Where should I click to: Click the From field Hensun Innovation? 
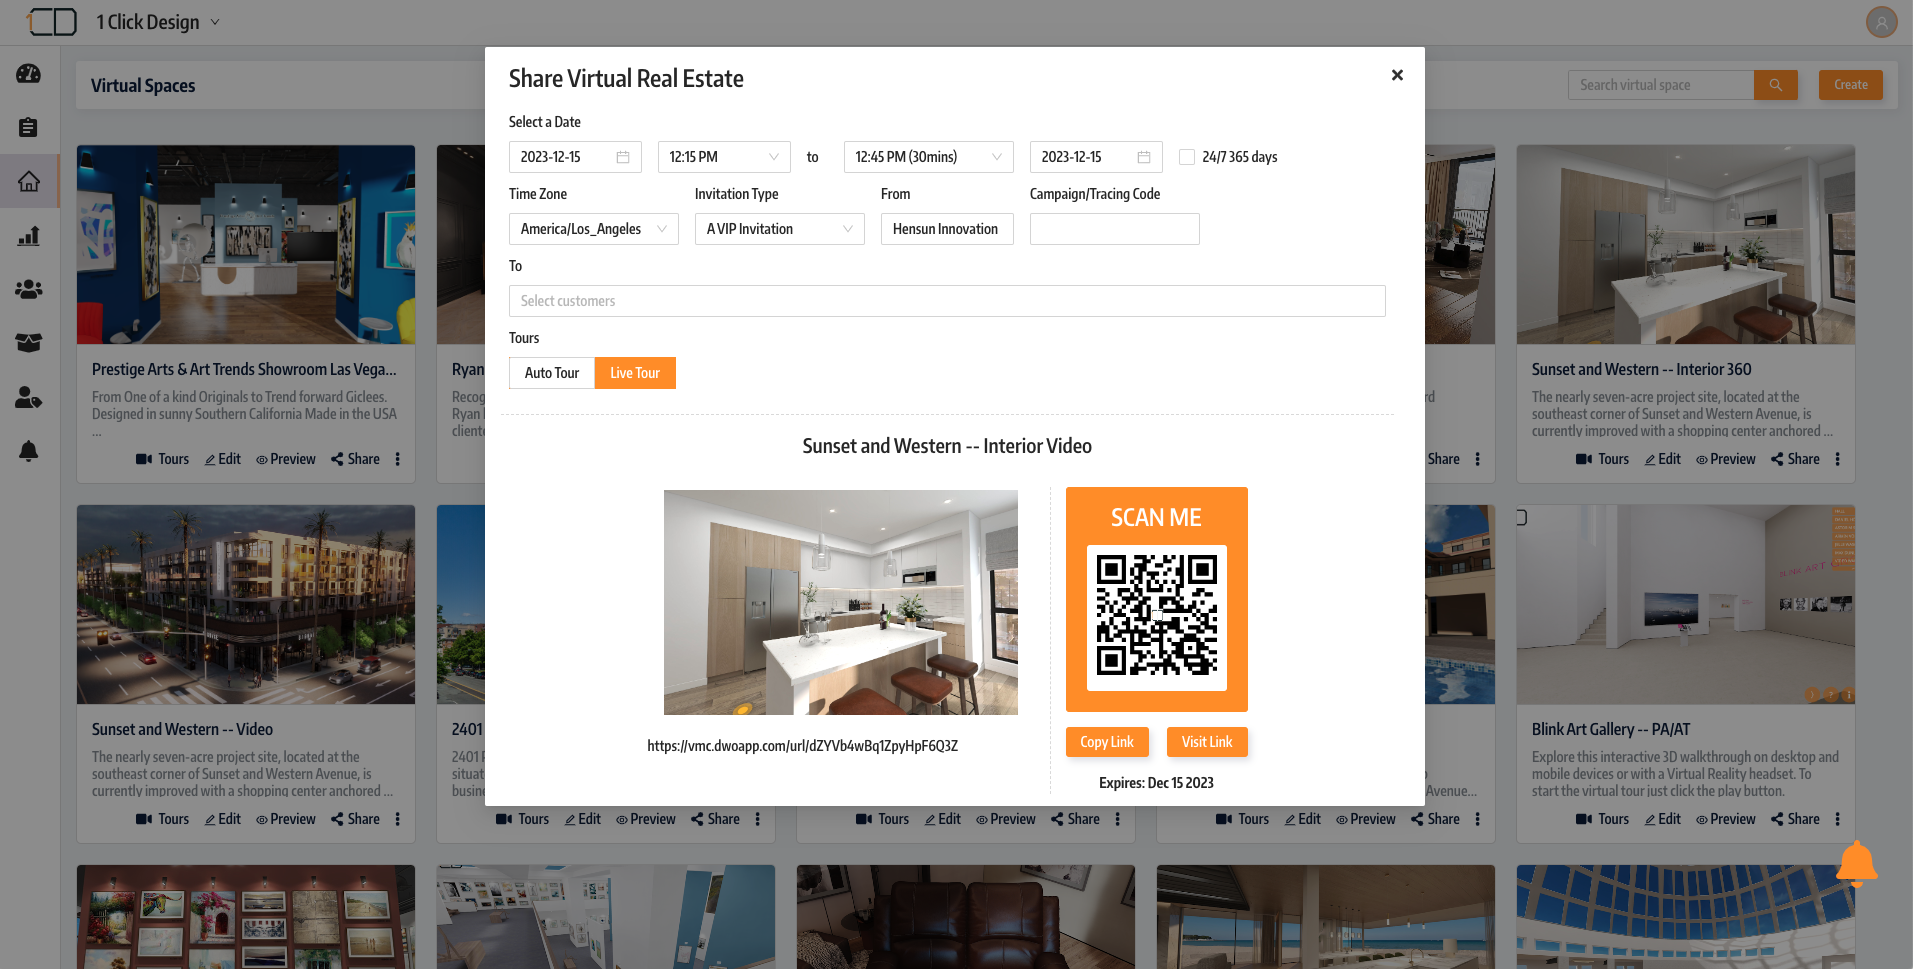947,229
